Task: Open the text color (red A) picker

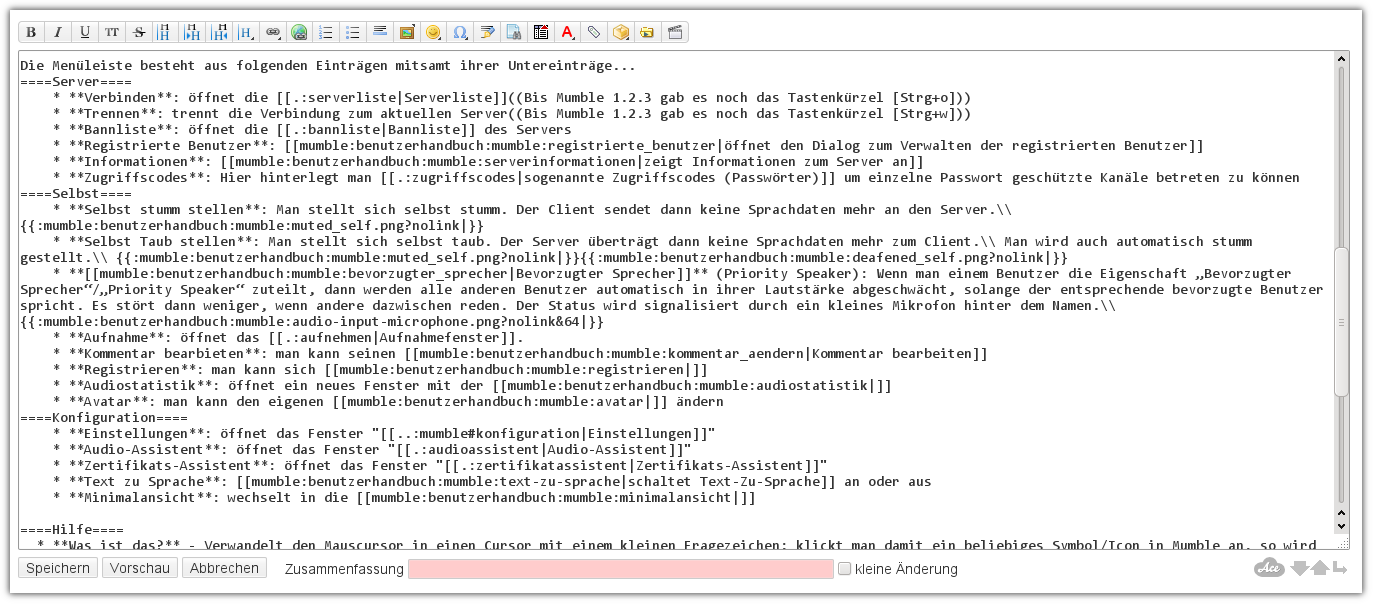Action: coord(568,32)
